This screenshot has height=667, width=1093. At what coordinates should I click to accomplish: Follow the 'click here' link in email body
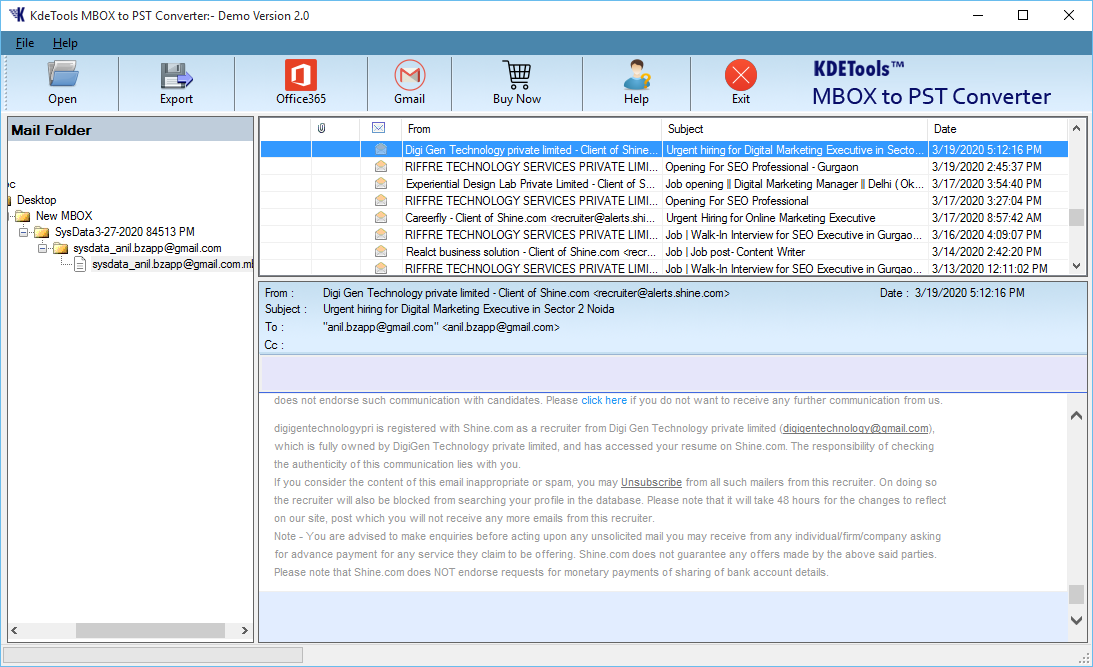604,400
